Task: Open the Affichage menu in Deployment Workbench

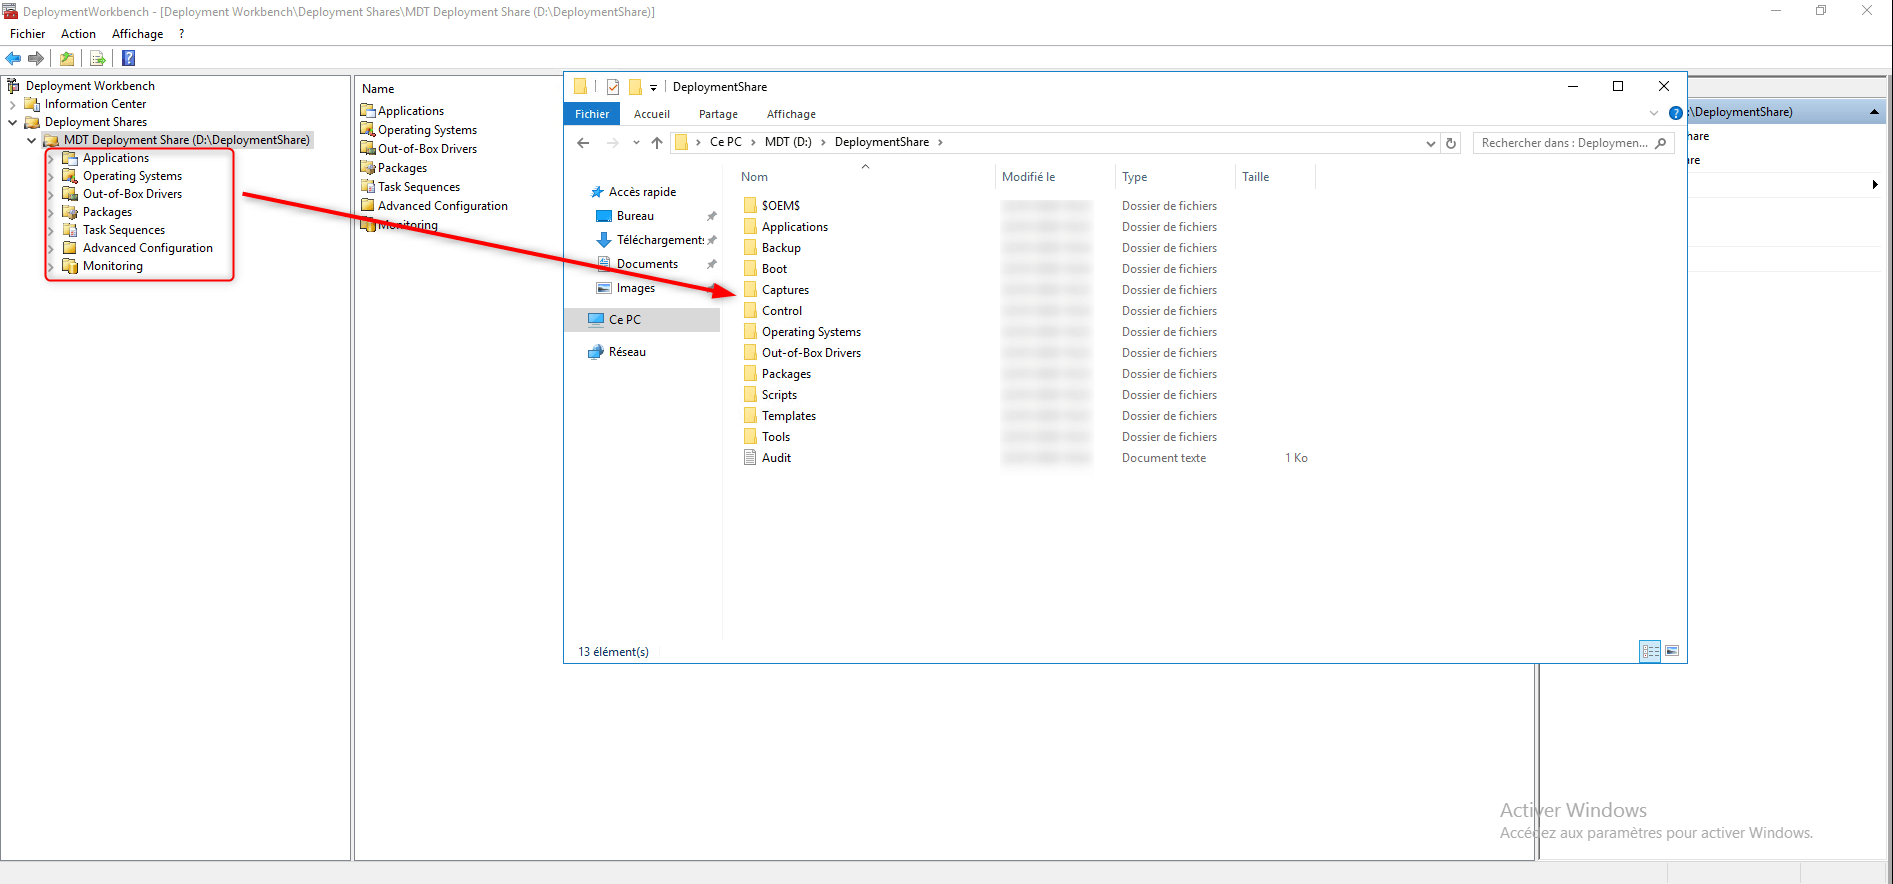Action: pyautogui.click(x=138, y=34)
